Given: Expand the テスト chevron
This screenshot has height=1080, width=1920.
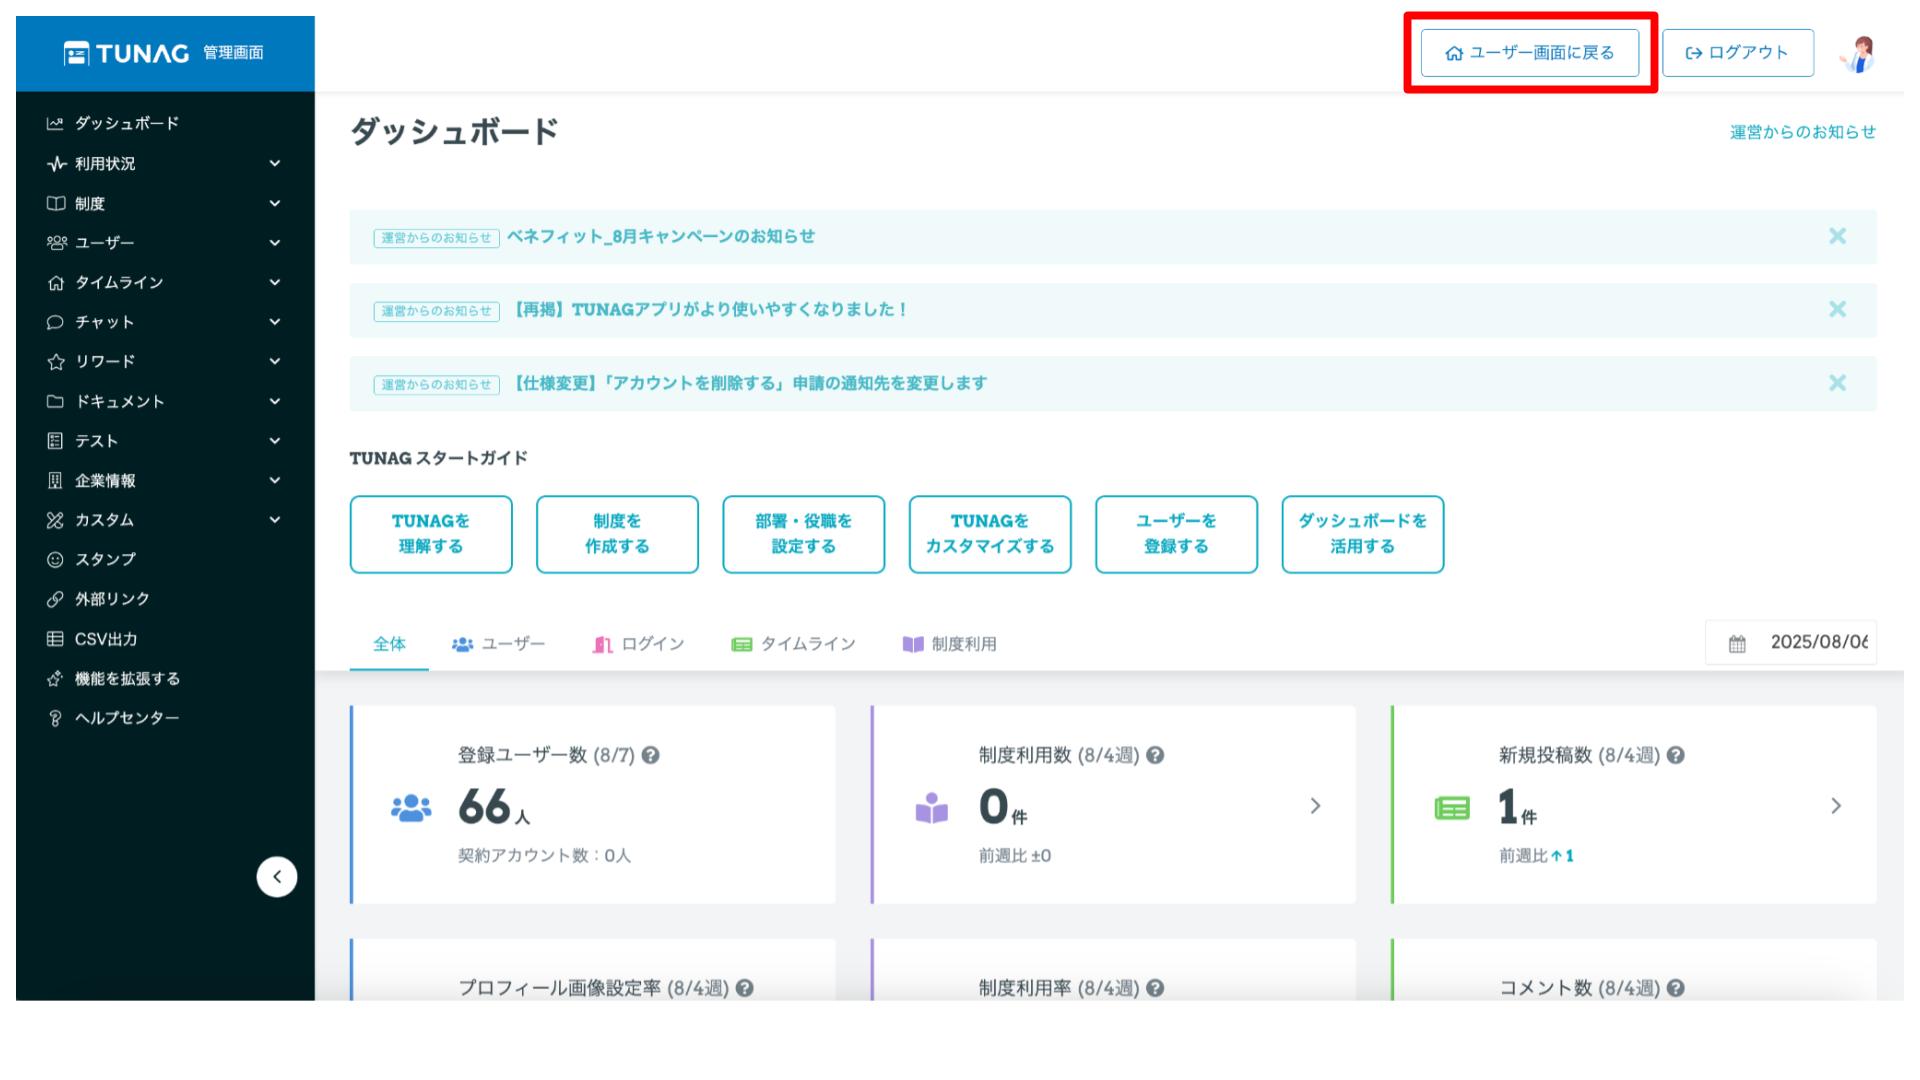Looking at the screenshot, I should [x=275, y=441].
